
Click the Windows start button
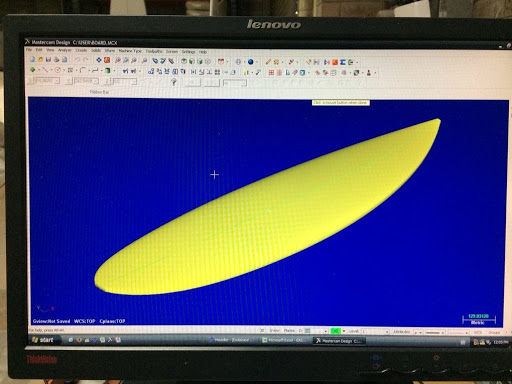point(43,340)
